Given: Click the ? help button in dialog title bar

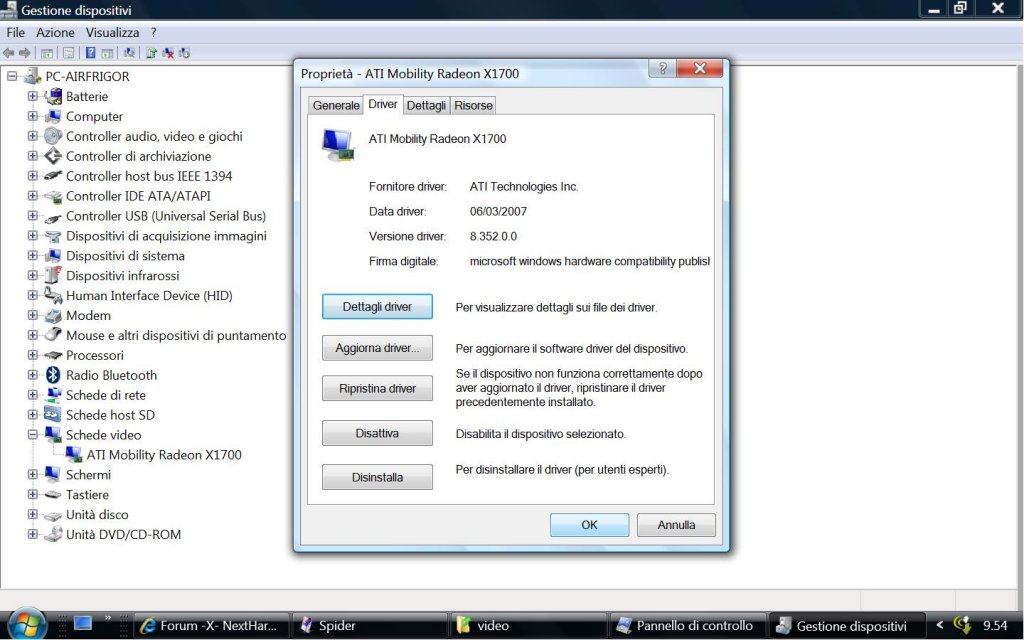Looking at the screenshot, I should pos(663,69).
